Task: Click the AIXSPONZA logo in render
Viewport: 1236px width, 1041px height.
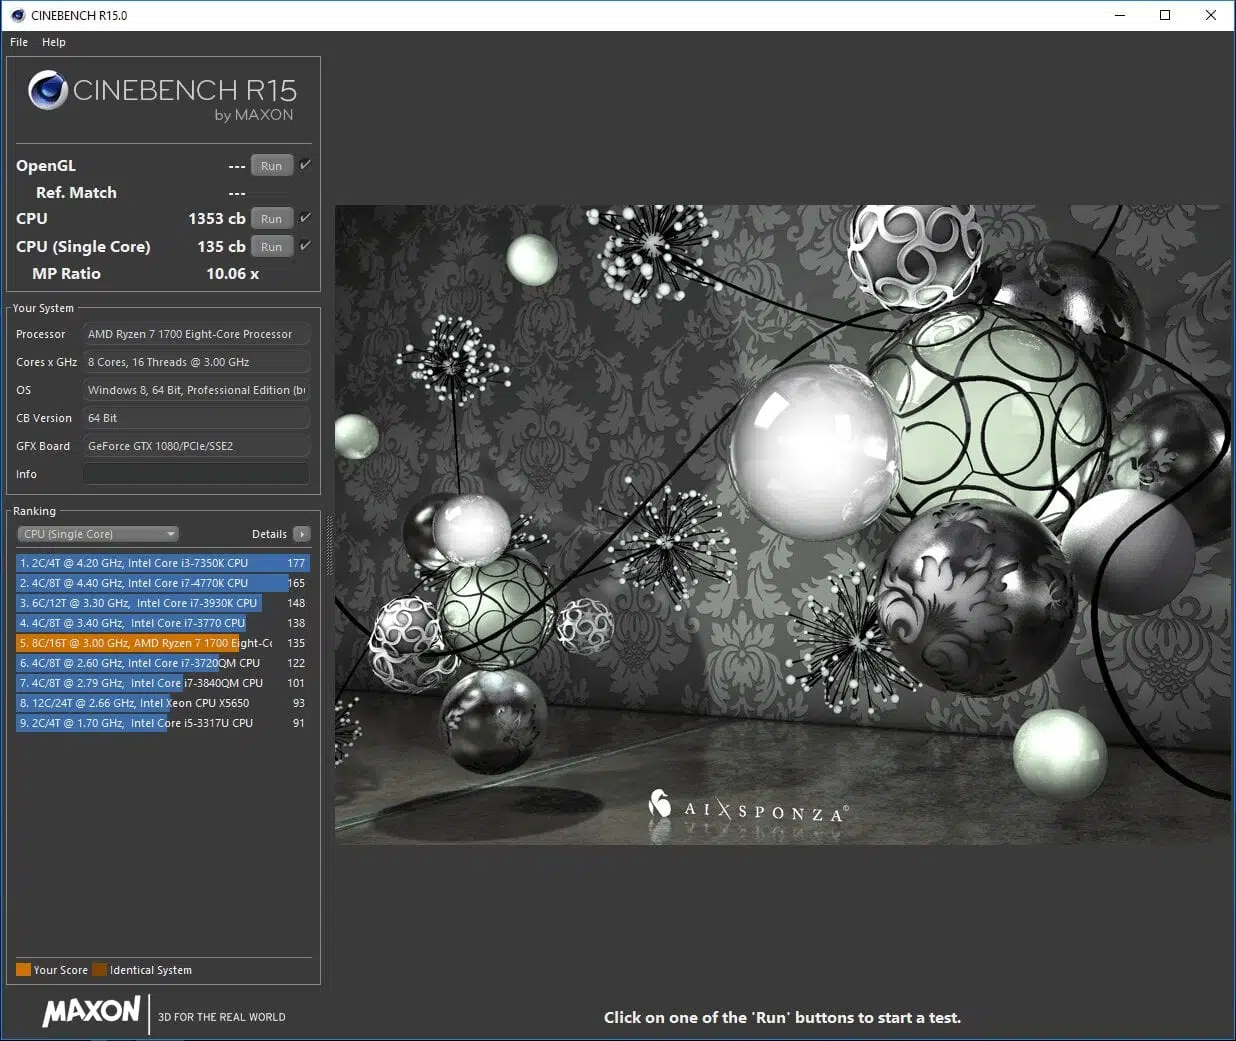Action: 747,807
